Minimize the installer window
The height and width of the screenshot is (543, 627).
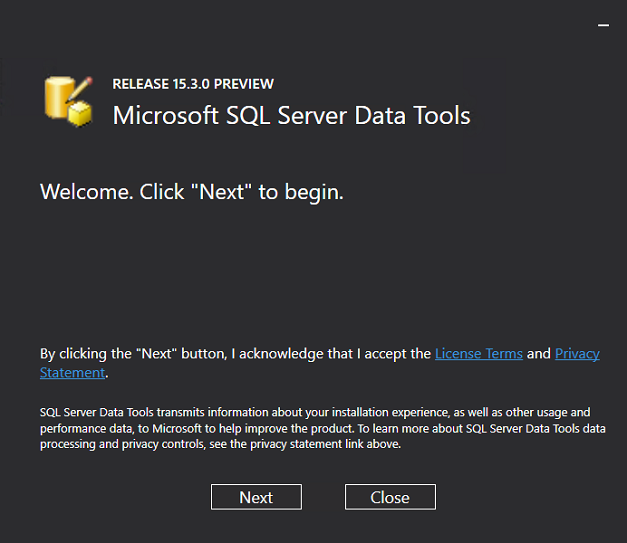pos(603,25)
